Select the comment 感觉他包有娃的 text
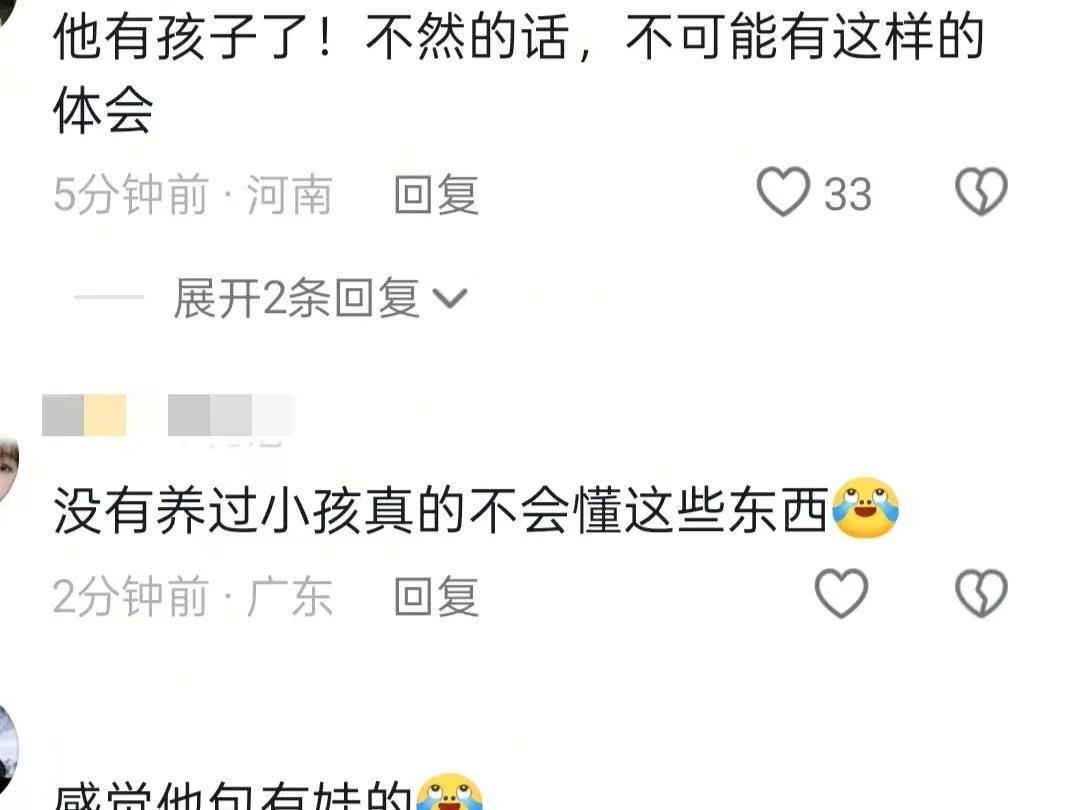The image size is (1067, 810). (x=233, y=796)
